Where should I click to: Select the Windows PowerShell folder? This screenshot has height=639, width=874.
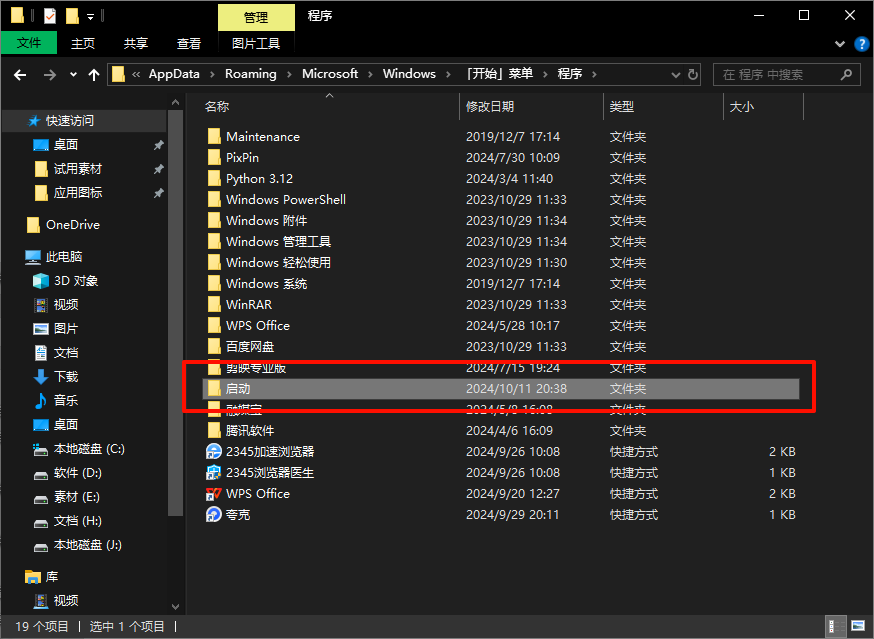(x=285, y=200)
